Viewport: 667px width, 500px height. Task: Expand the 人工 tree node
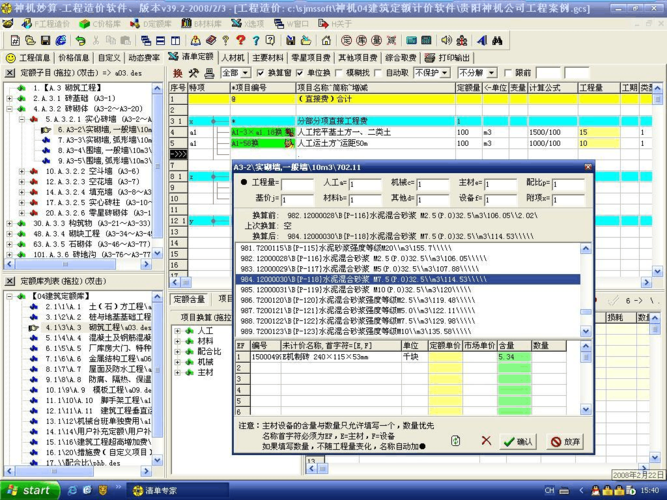pos(178,331)
